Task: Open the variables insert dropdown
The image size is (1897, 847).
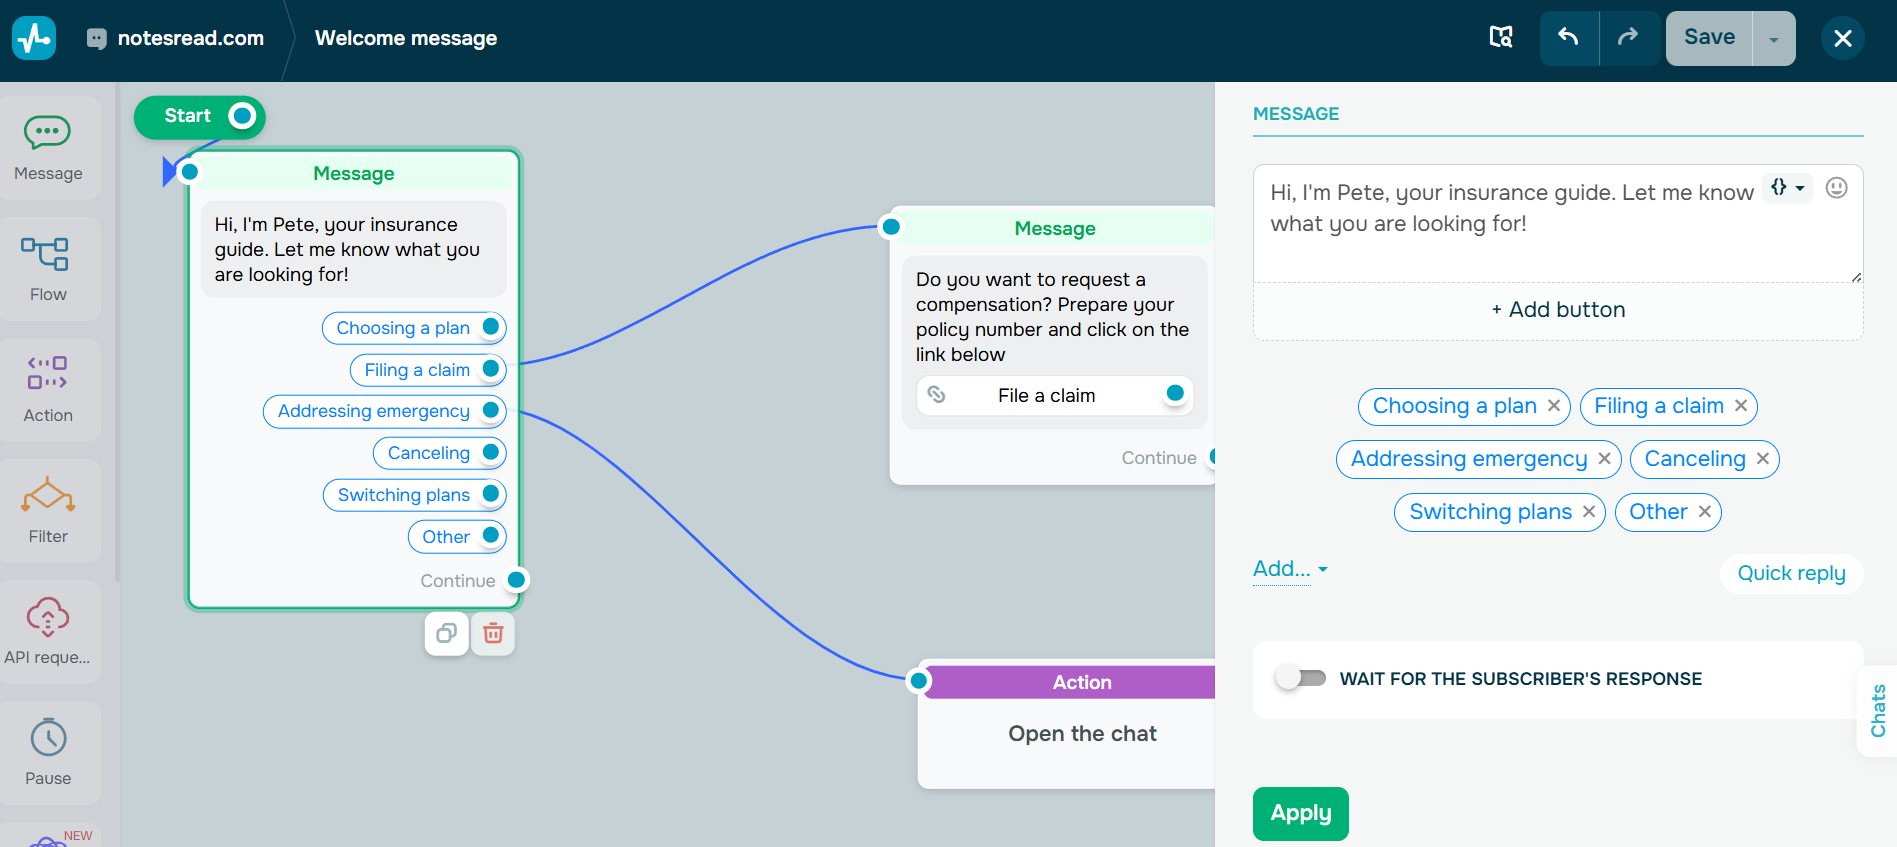Action: pos(1788,187)
